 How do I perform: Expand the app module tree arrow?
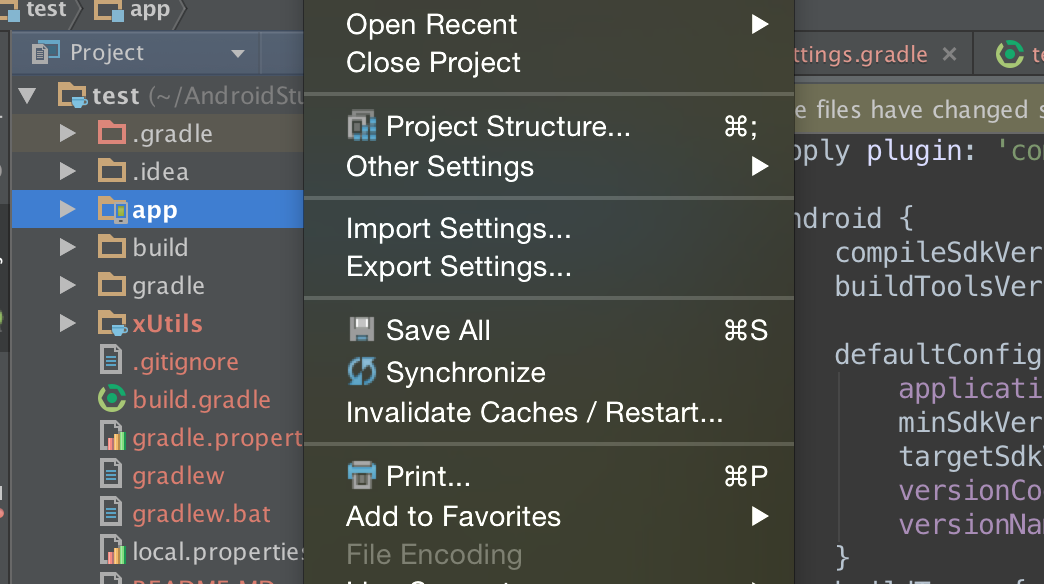[x=67, y=209]
